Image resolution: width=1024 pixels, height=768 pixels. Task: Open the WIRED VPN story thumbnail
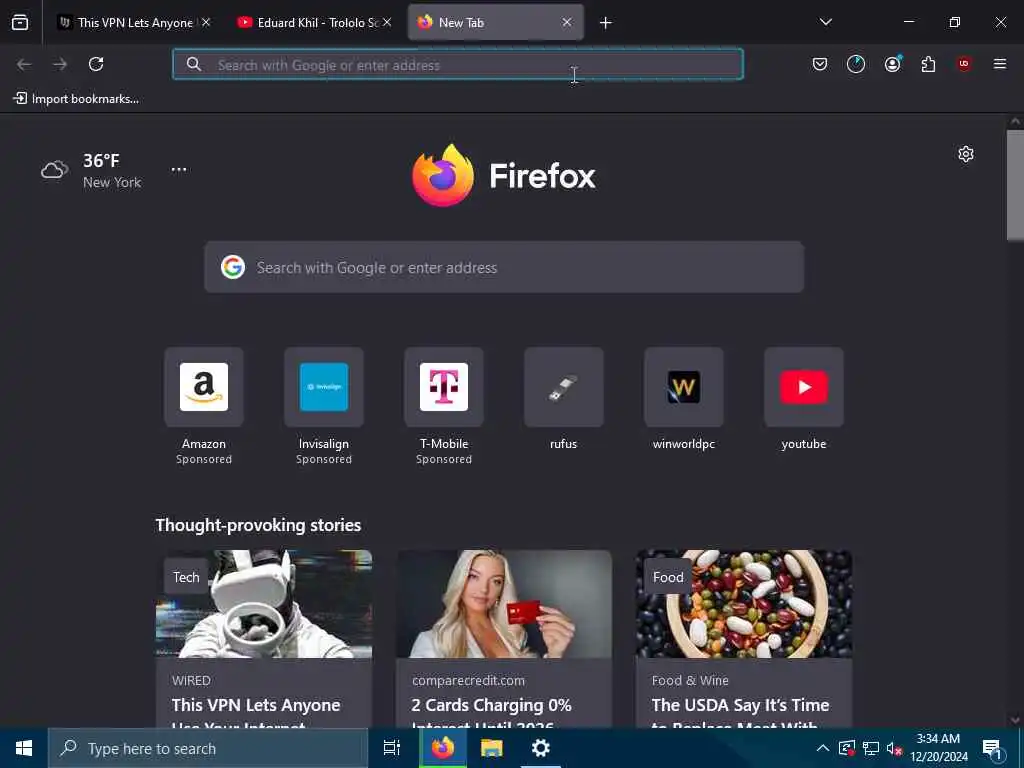click(264, 603)
